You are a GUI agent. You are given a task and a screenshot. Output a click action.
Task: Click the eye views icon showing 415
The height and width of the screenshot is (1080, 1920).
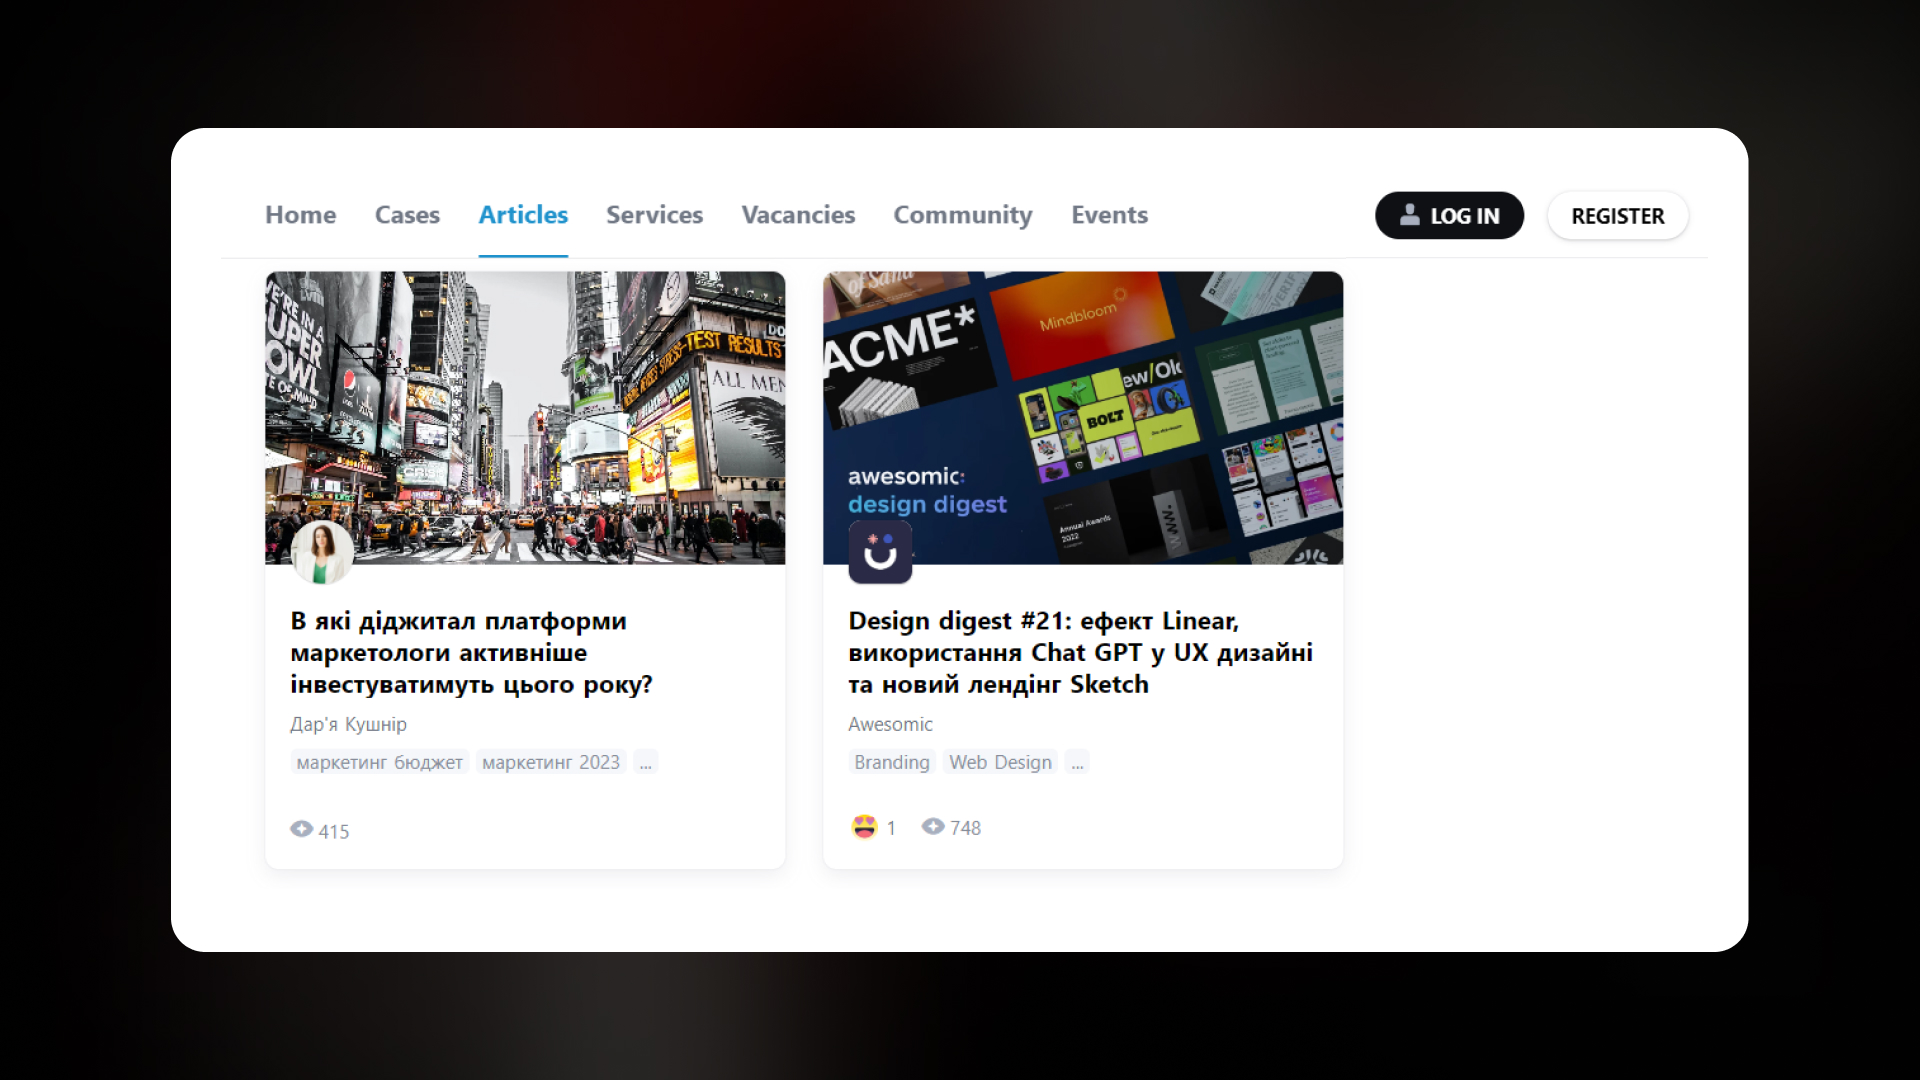pyautogui.click(x=302, y=829)
